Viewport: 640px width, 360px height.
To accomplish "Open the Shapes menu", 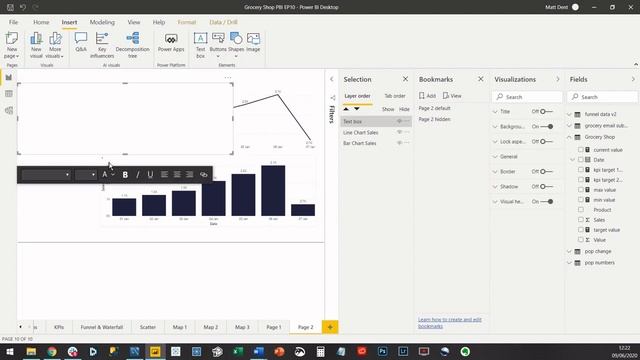I will (236, 45).
